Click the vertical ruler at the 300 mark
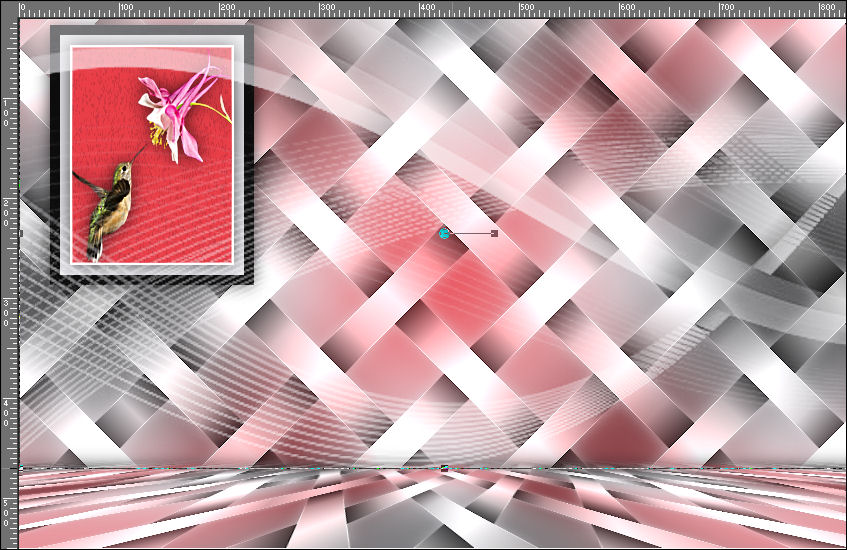The width and height of the screenshot is (847, 550). click(8, 312)
